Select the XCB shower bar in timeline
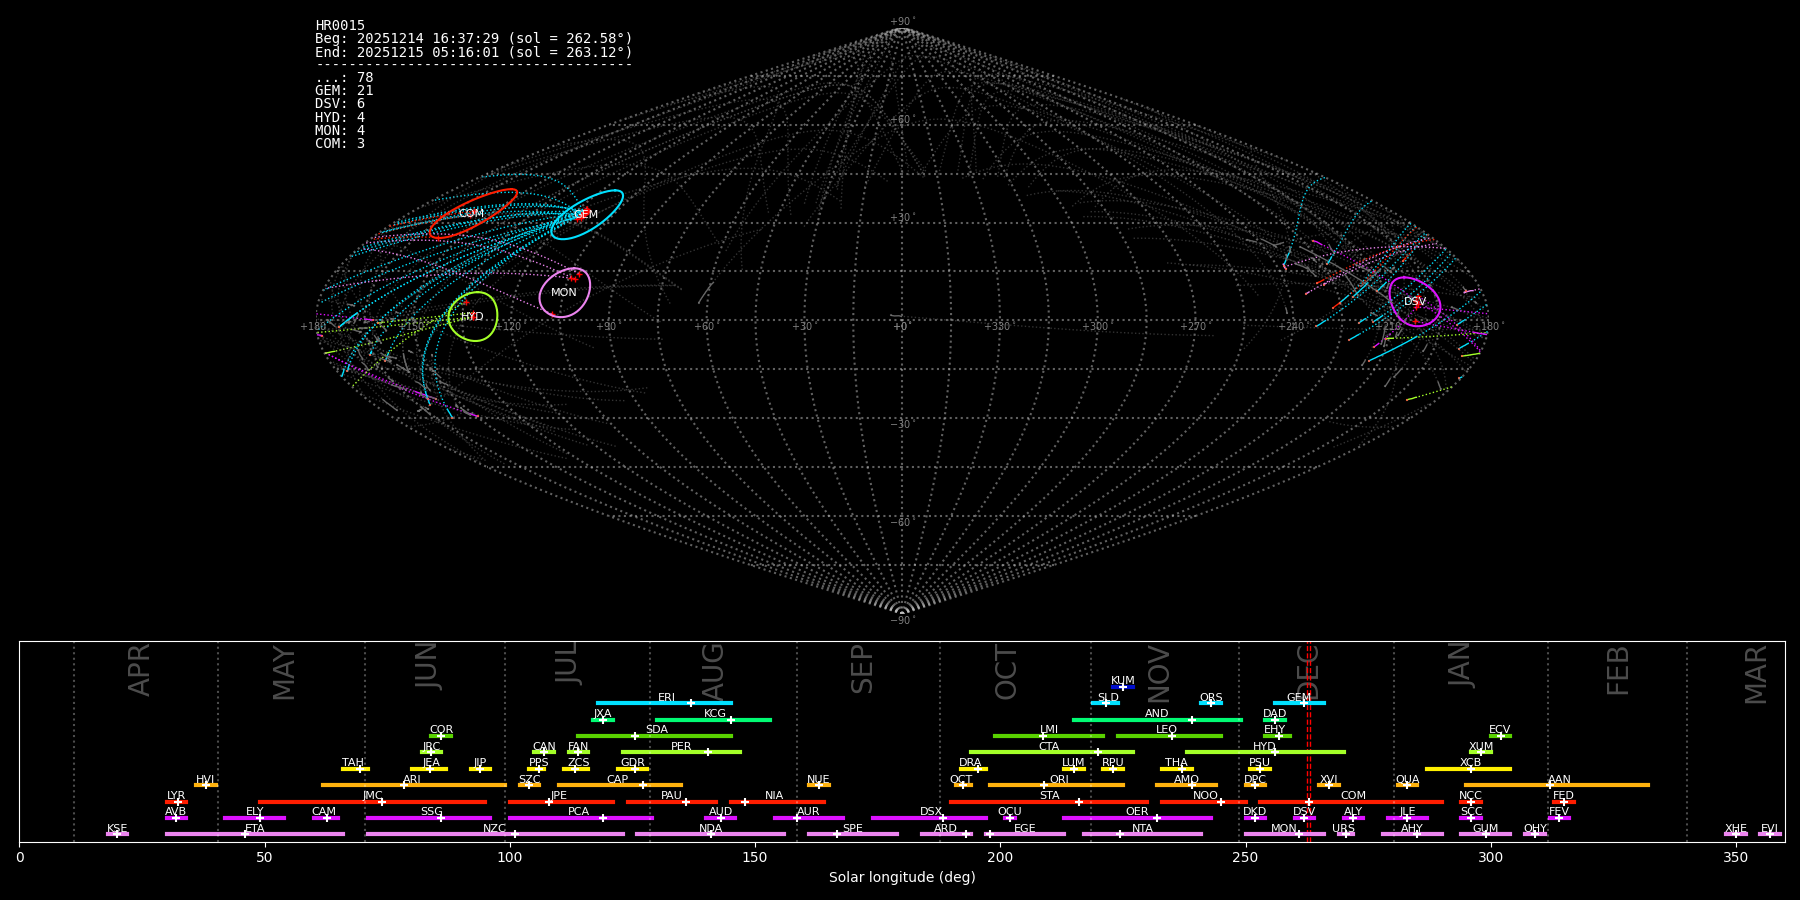1800x900 pixels. point(1468,768)
